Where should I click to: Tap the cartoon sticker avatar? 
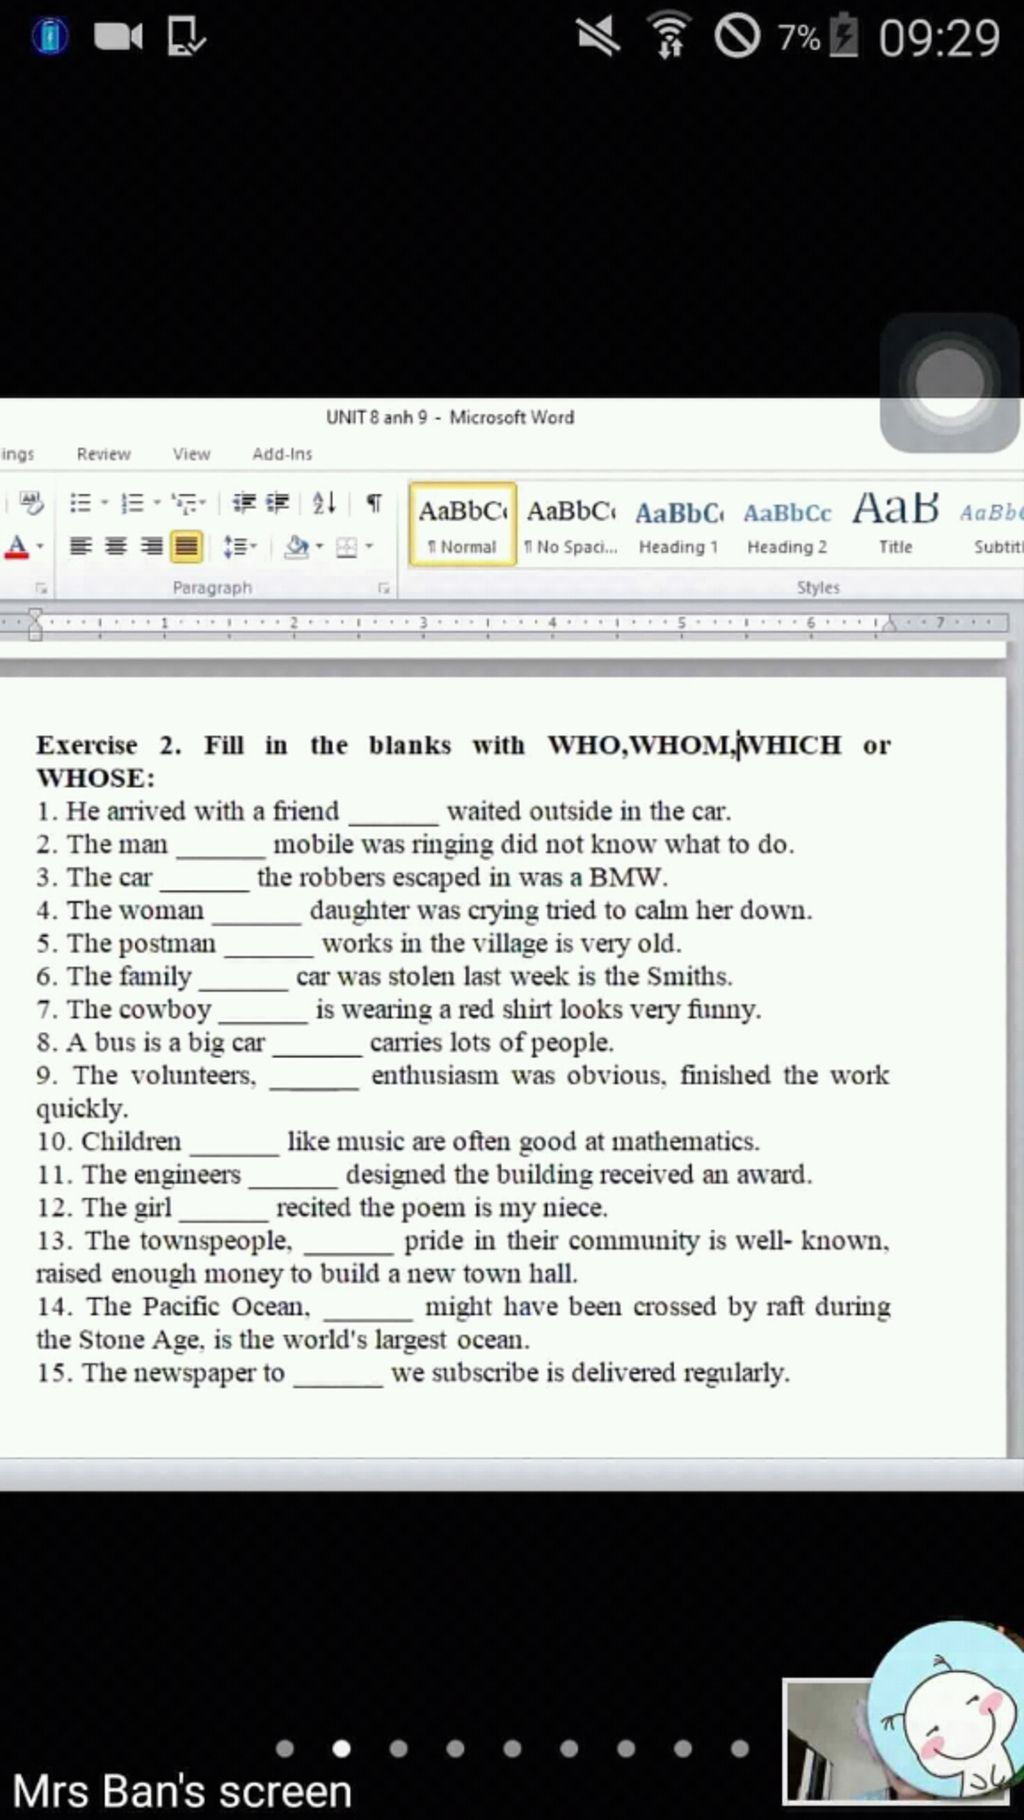946,1709
